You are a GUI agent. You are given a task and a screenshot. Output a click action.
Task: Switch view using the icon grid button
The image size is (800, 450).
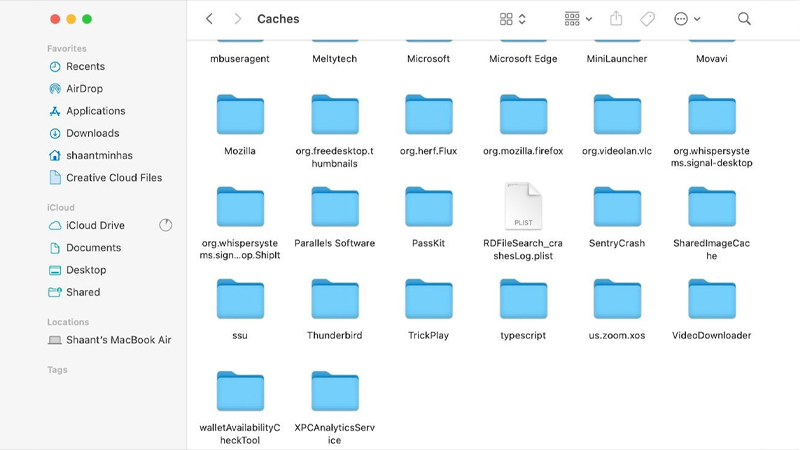pos(512,19)
